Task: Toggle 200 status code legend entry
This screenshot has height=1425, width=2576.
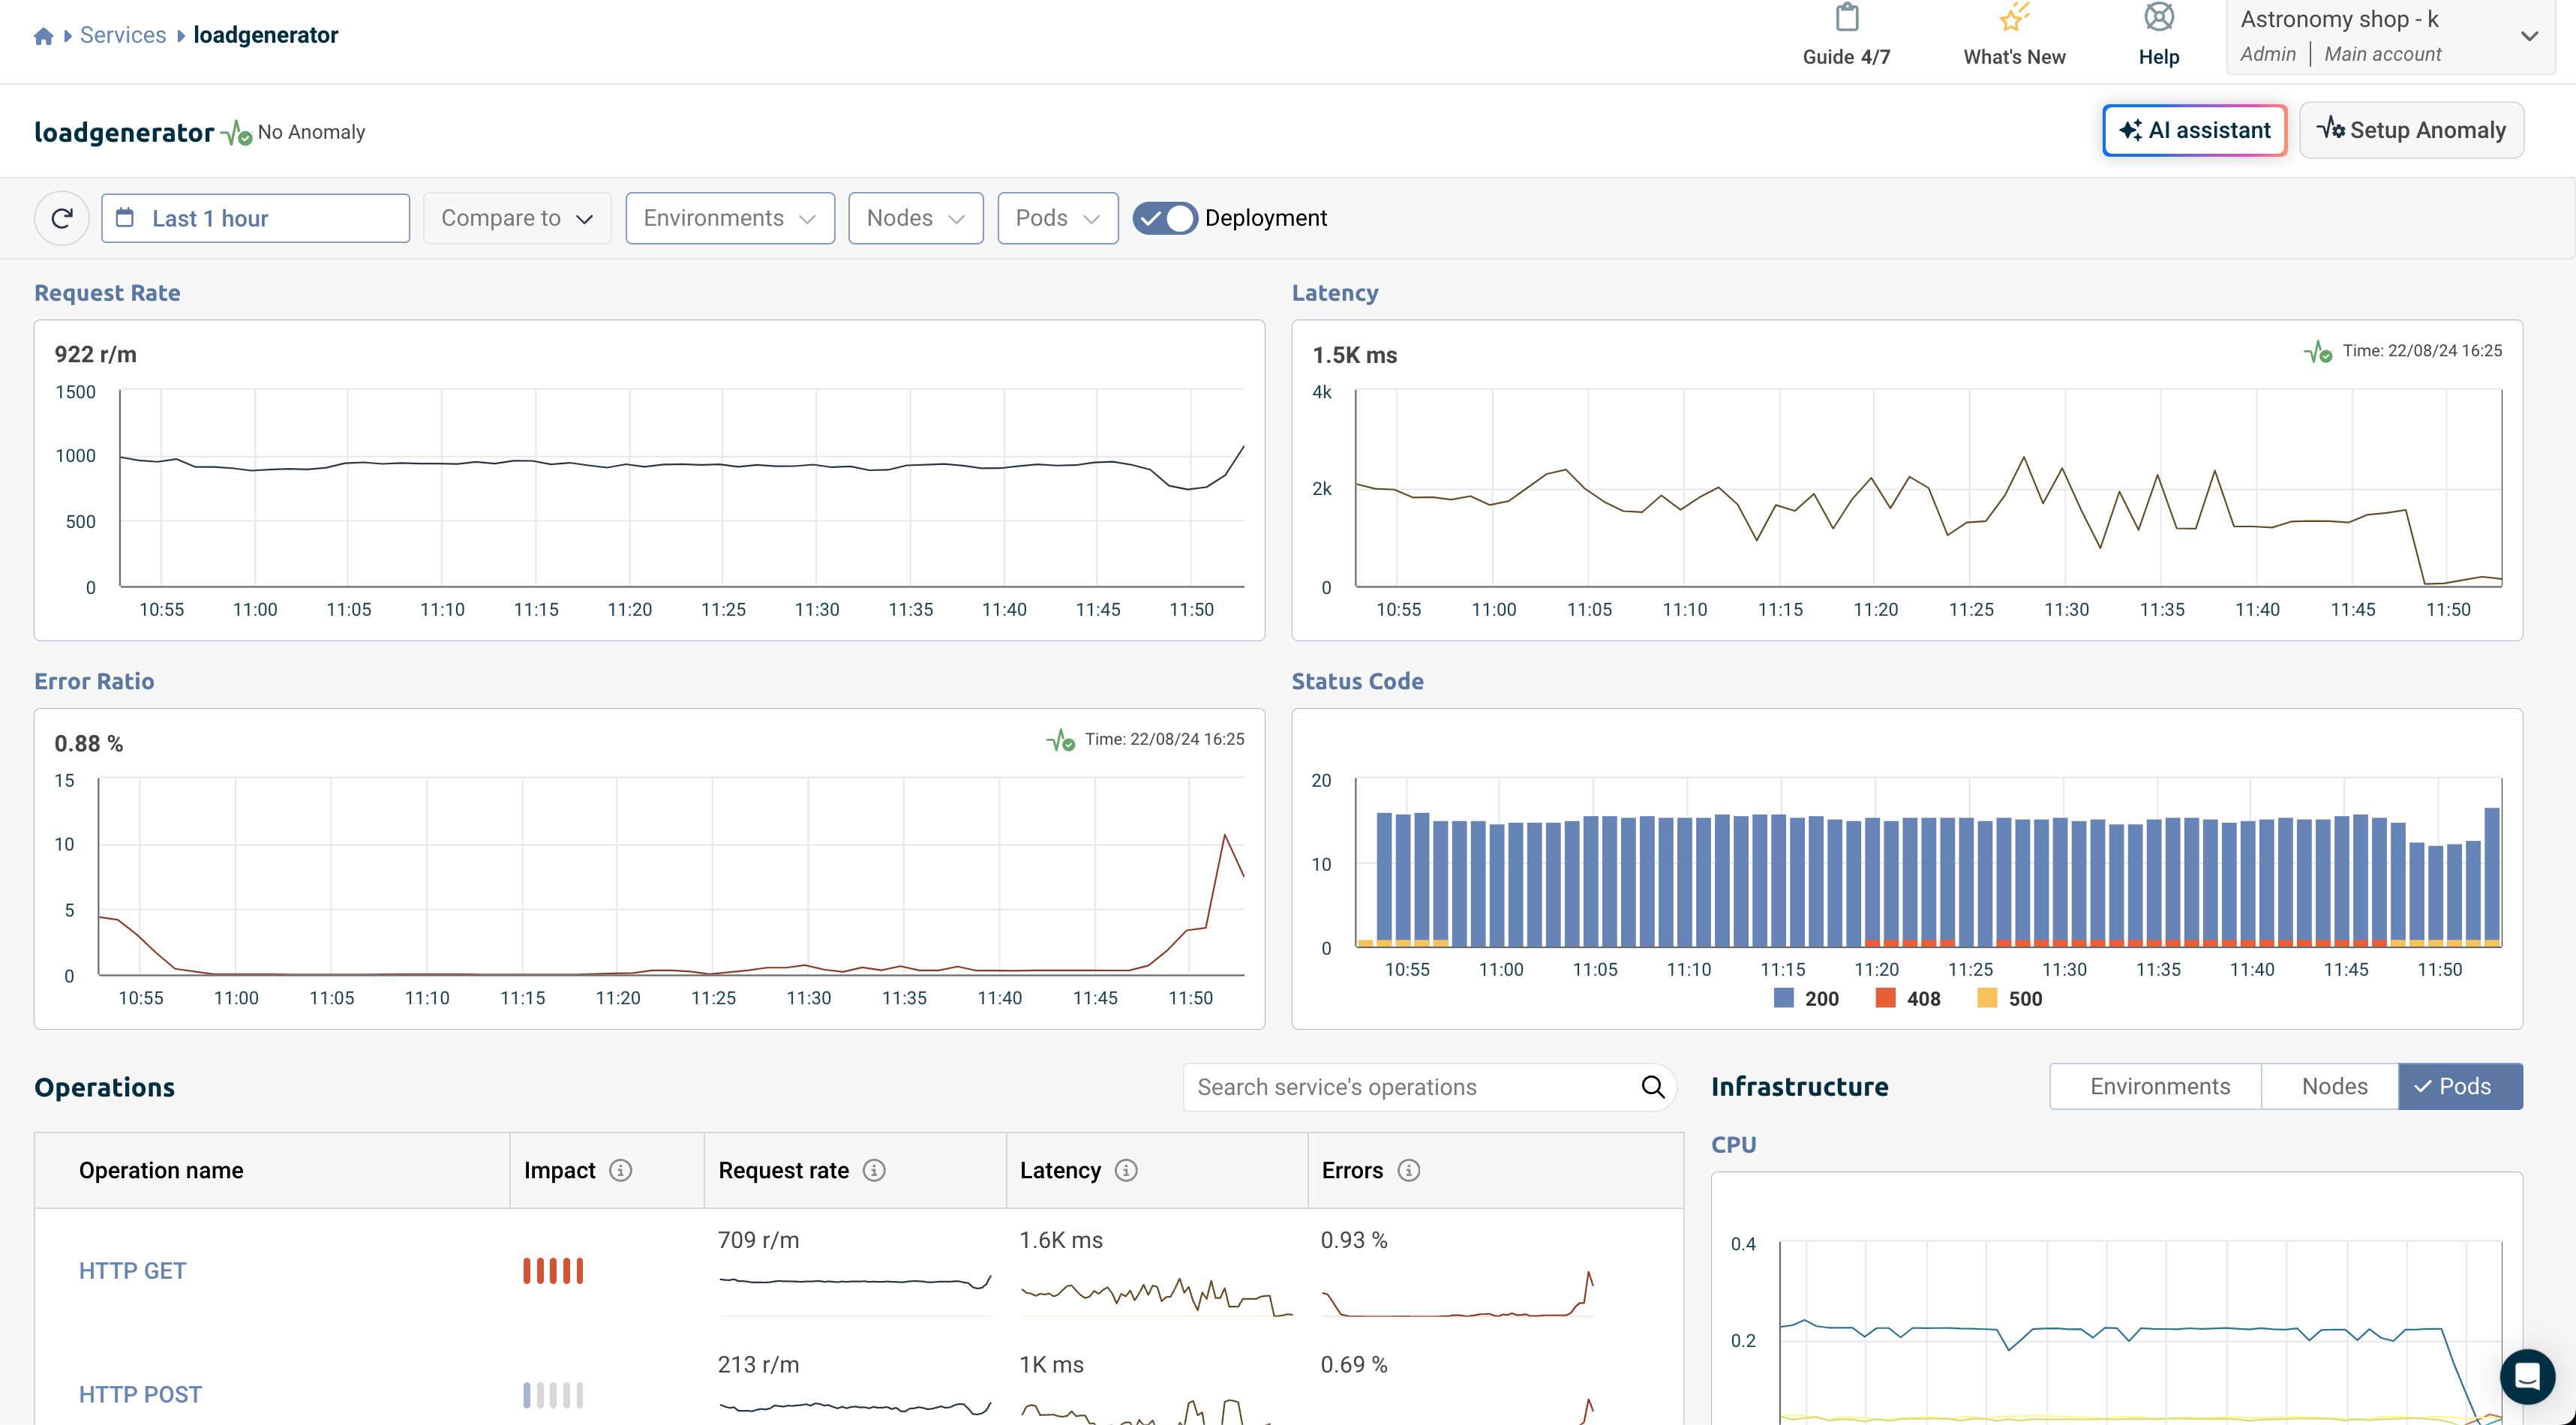Action: (1806, 998)
